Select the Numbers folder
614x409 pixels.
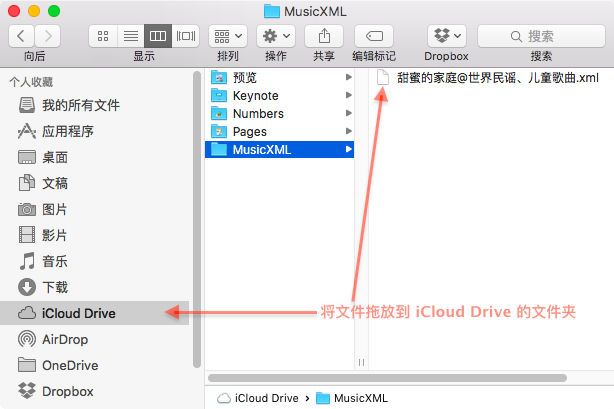tap(257, 113)
